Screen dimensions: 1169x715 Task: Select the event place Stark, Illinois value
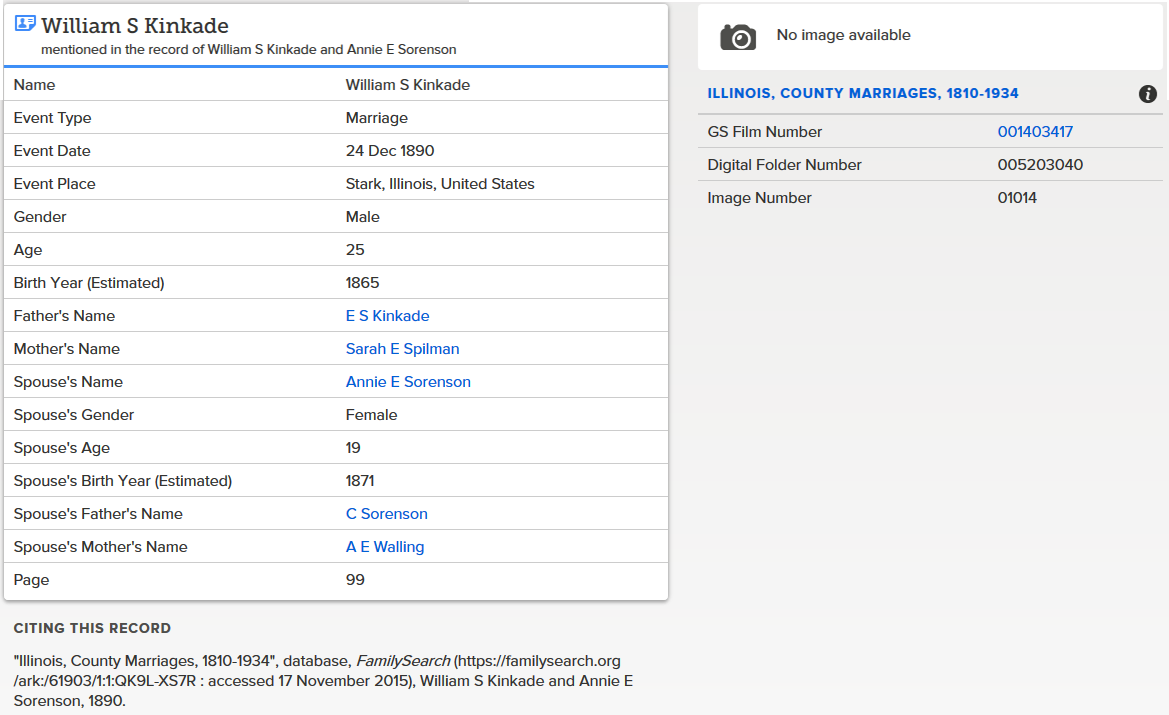440,184
